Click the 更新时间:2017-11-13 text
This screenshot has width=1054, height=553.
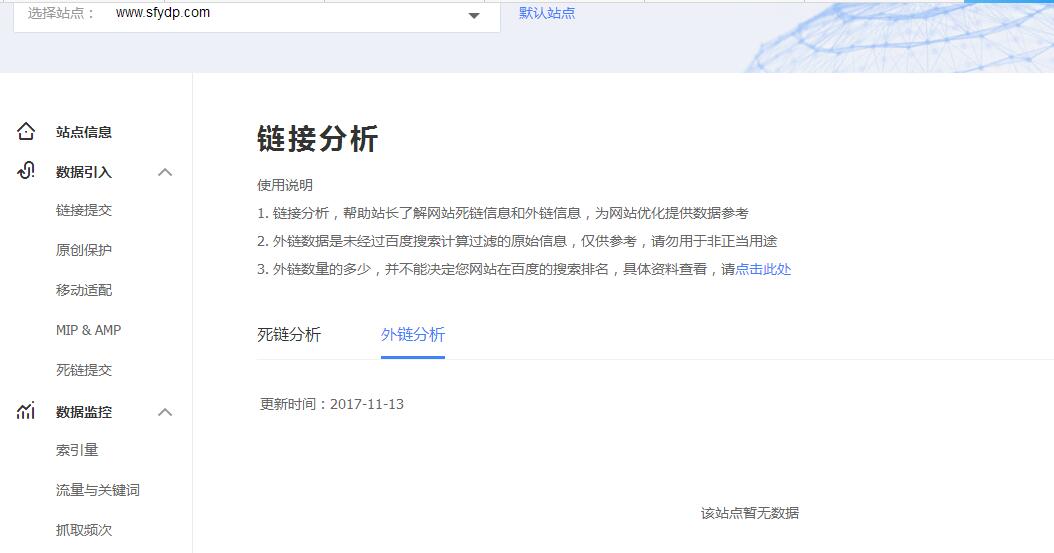tap(332, 404)
